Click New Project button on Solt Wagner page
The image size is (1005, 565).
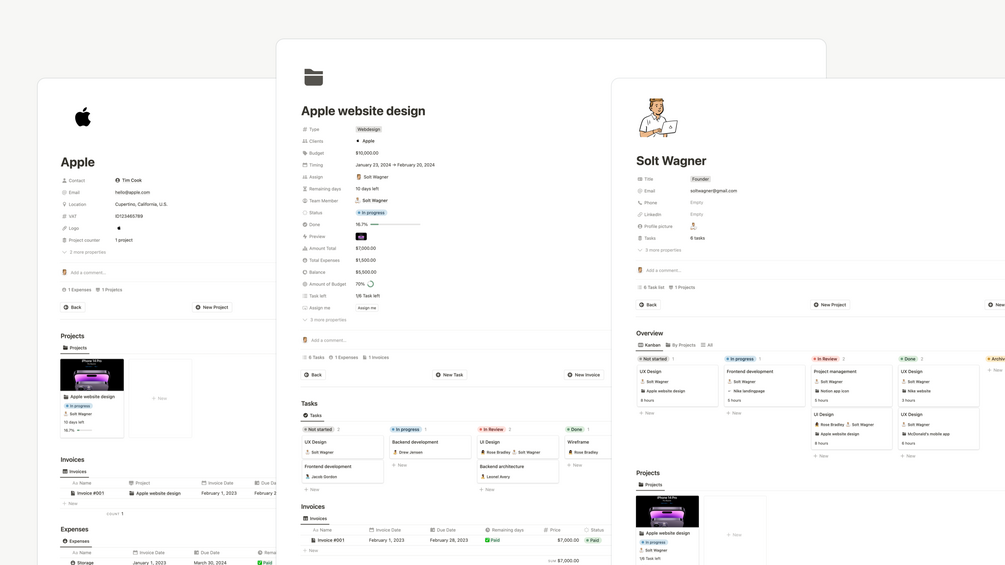tap(830, 305)
